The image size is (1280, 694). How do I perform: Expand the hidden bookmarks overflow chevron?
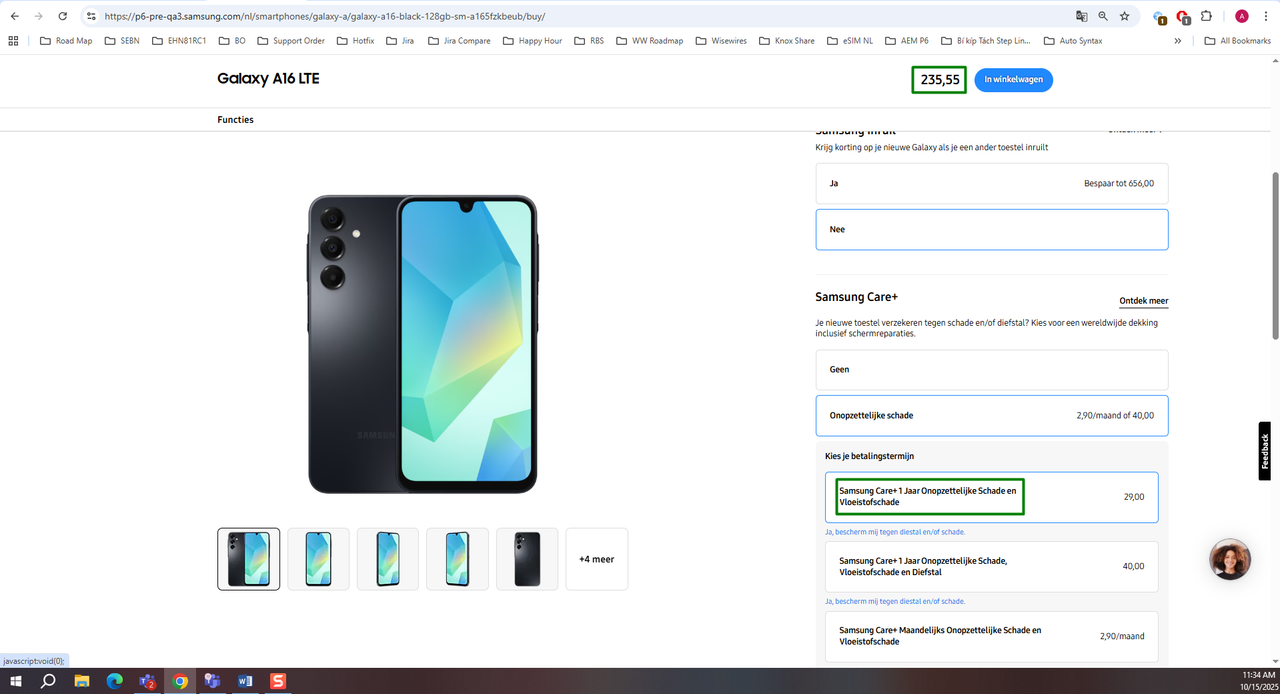tap(1177, 41)
